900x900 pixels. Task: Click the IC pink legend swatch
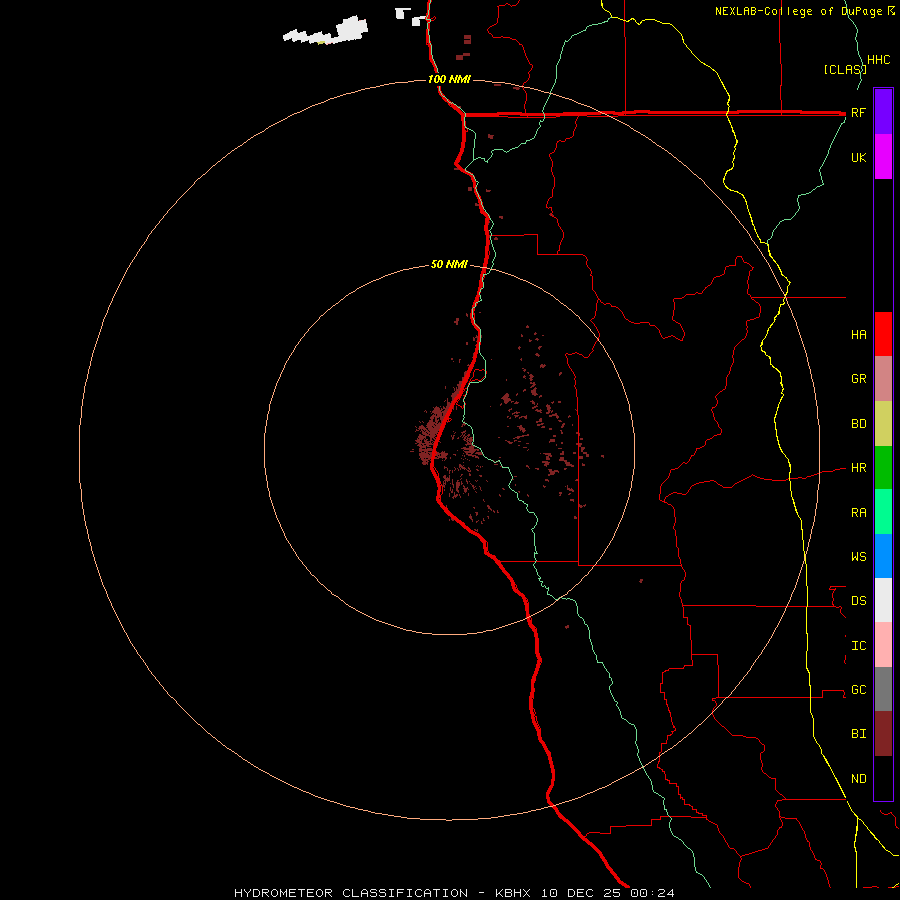[x=883, y=645]
